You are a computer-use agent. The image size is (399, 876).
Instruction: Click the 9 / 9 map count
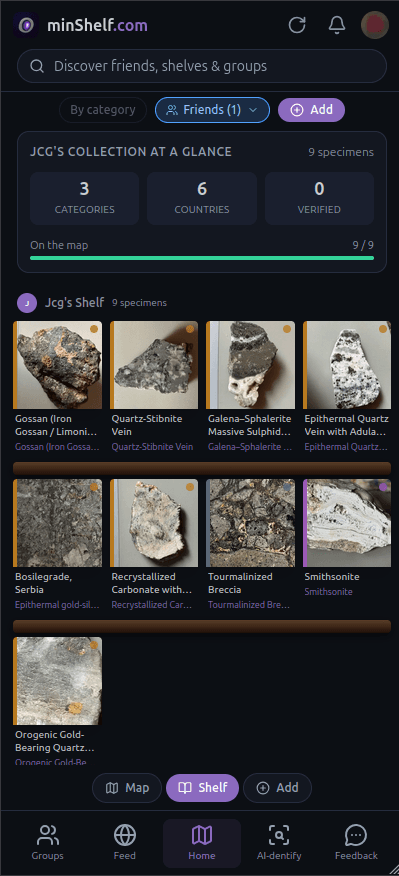coord(363,245)
